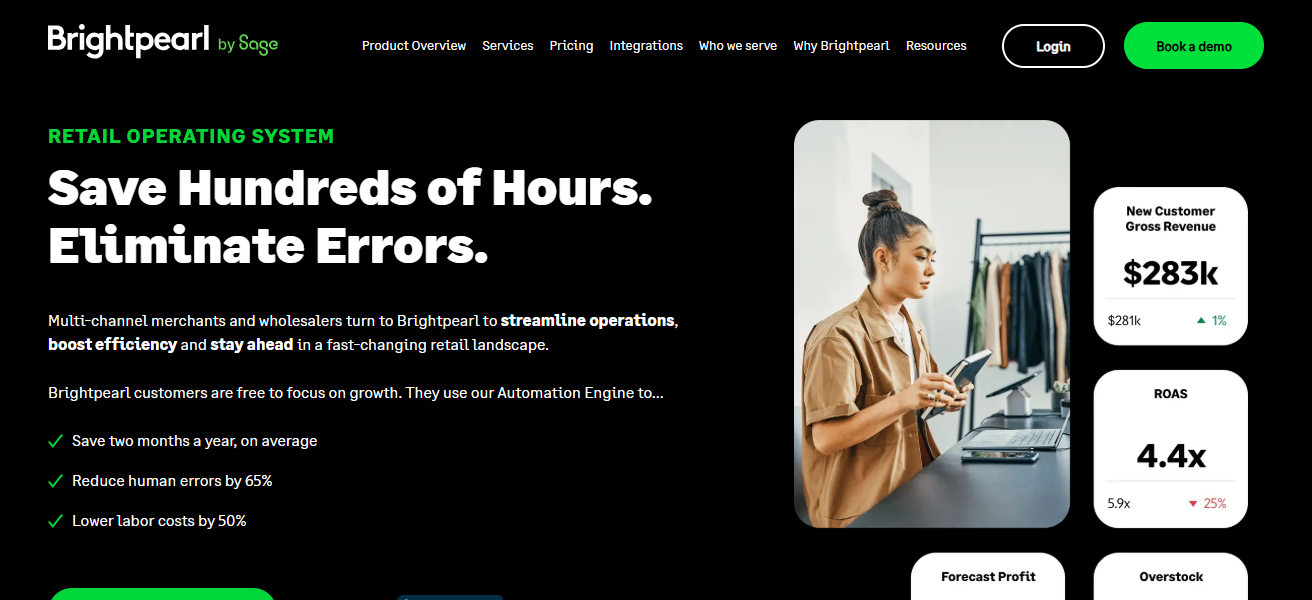Click the Brightpearl by Sage logo

click(163, 41)
